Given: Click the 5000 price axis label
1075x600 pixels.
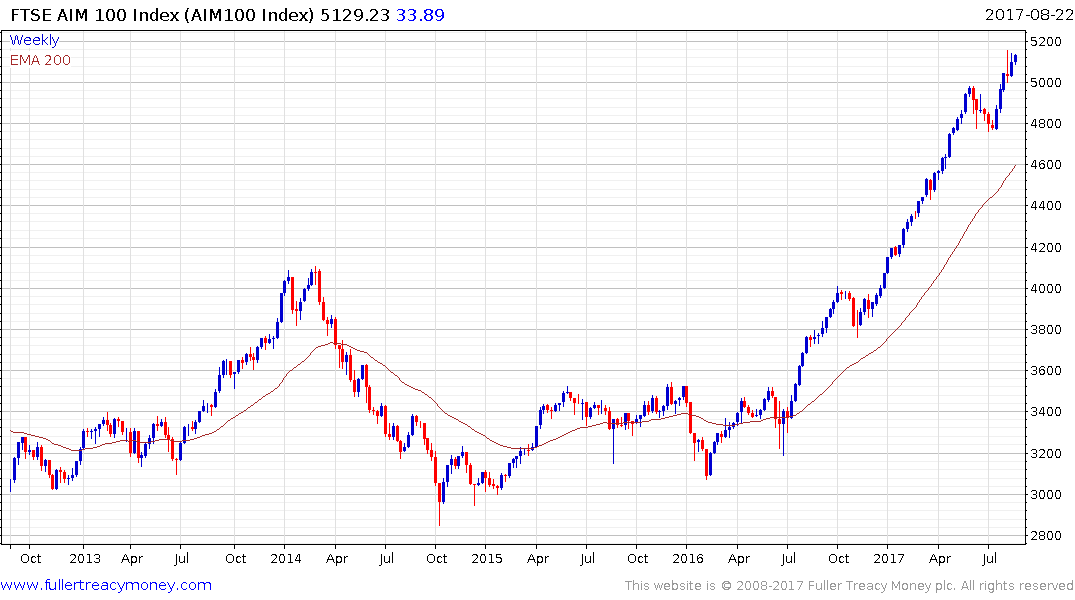Looking at the screenshot, I should pos(1046,83).
